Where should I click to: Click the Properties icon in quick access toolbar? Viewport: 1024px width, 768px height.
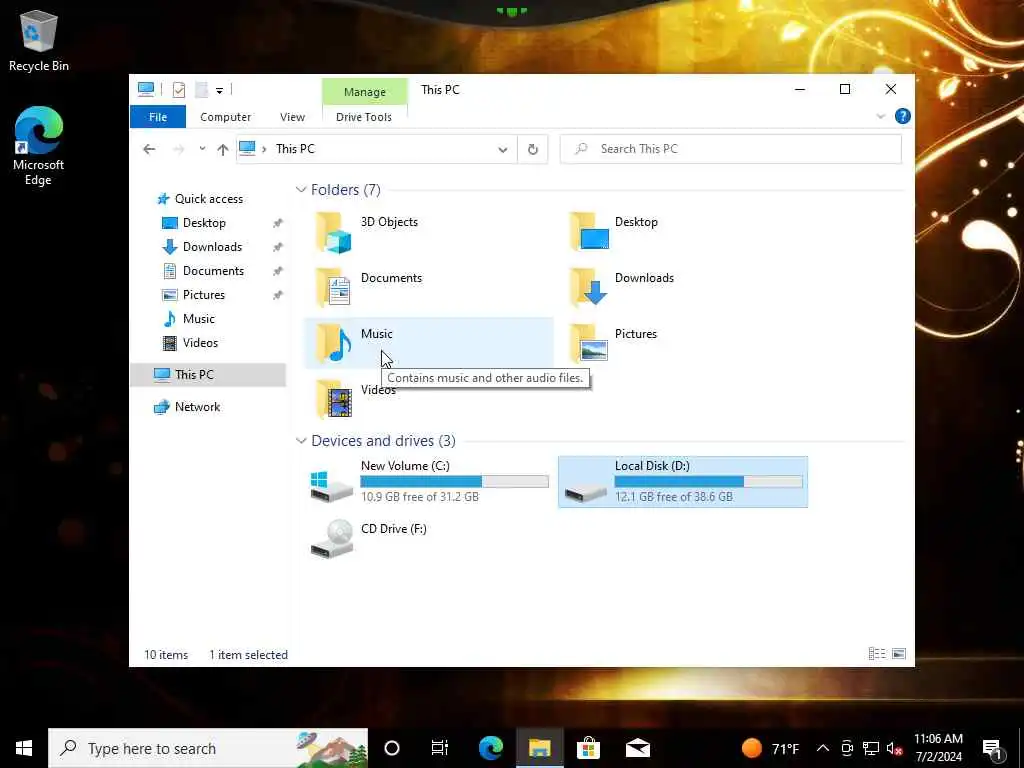[x=179, y=89]
